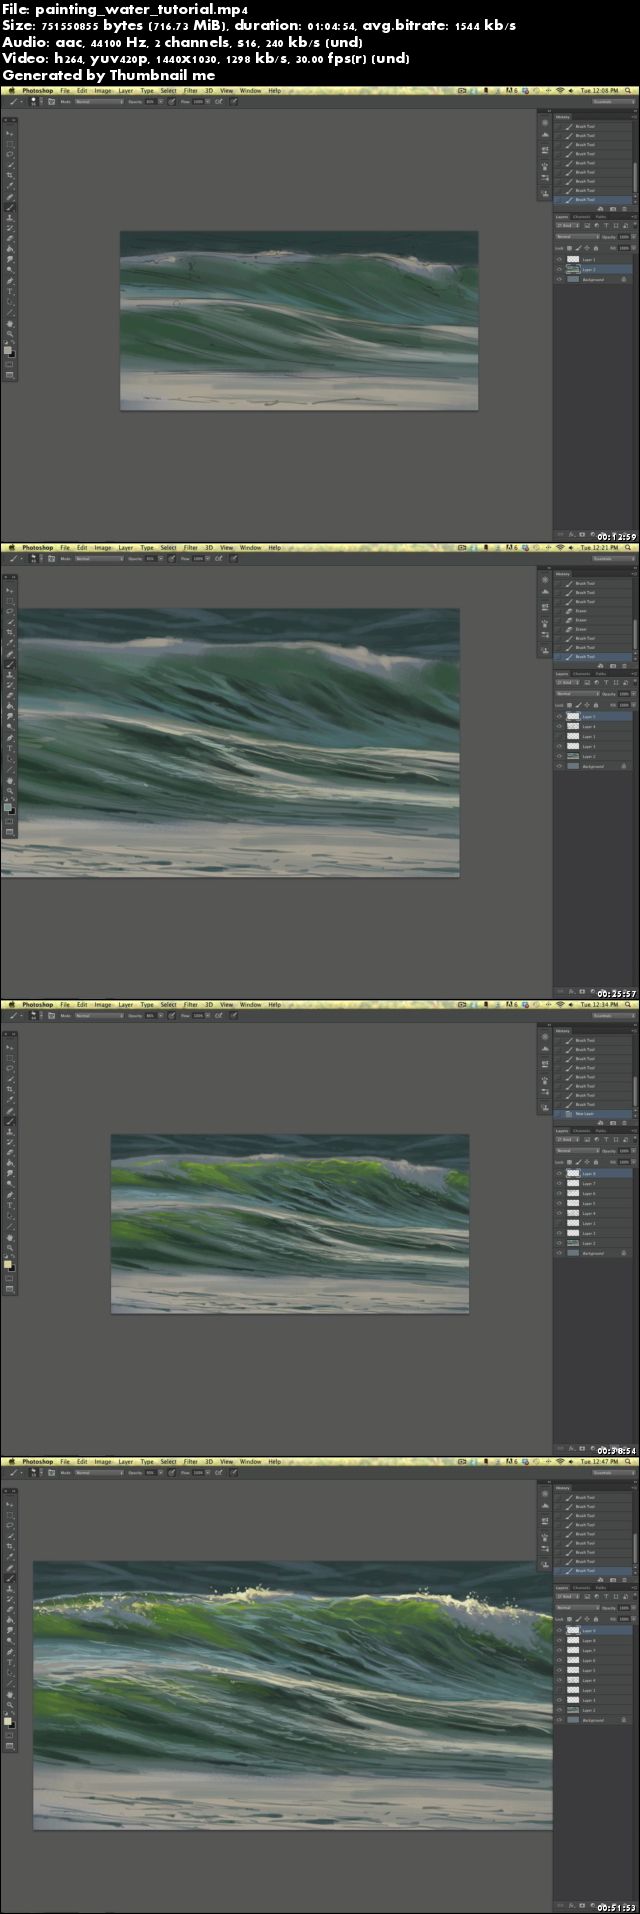Click the foreground color swatch in 12:34 PM toolbar
This screenshot has width=640, height=1914.
pyautogui.click(x=8, y=1264)
